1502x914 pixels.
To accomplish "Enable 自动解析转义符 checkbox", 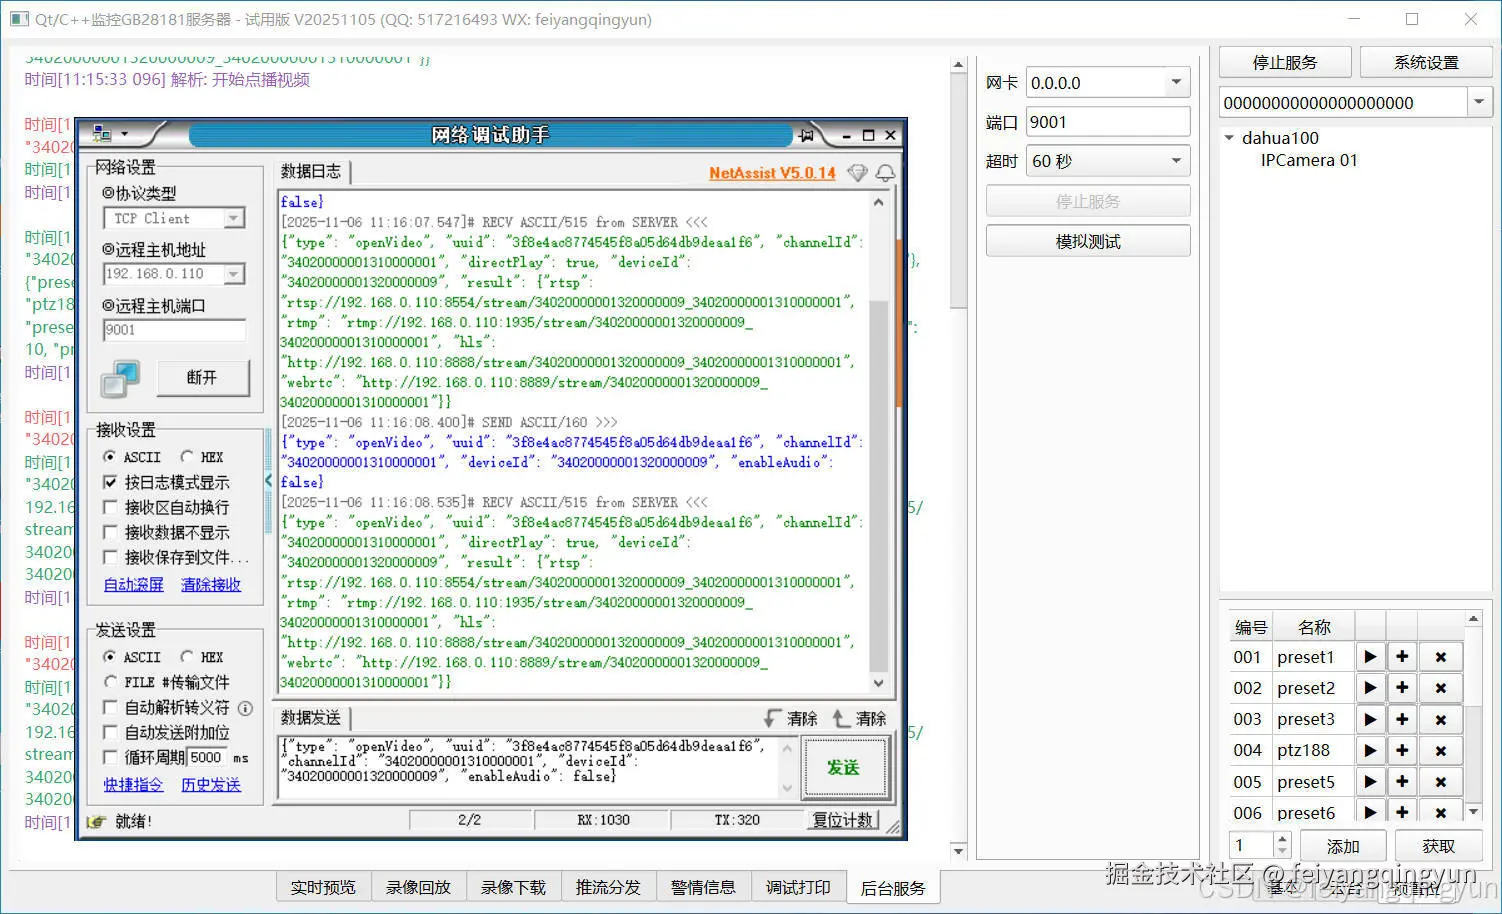I will 110,707.
